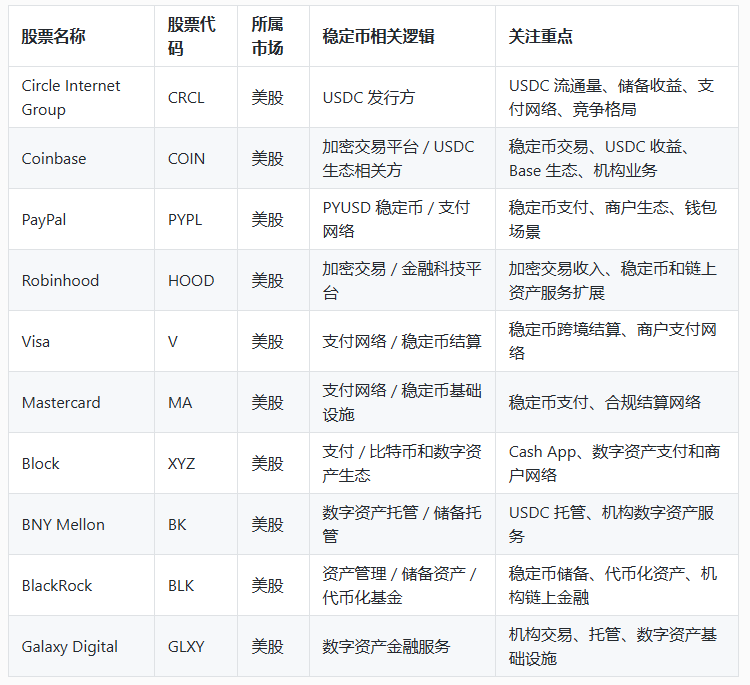
Task: Click the Visa name cell
Action: click(x=81, y=341)
